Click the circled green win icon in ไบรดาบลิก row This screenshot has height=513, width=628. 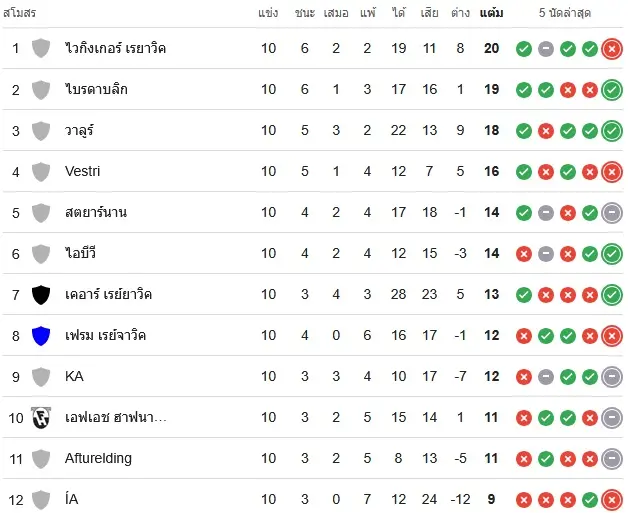pos(612,89)
